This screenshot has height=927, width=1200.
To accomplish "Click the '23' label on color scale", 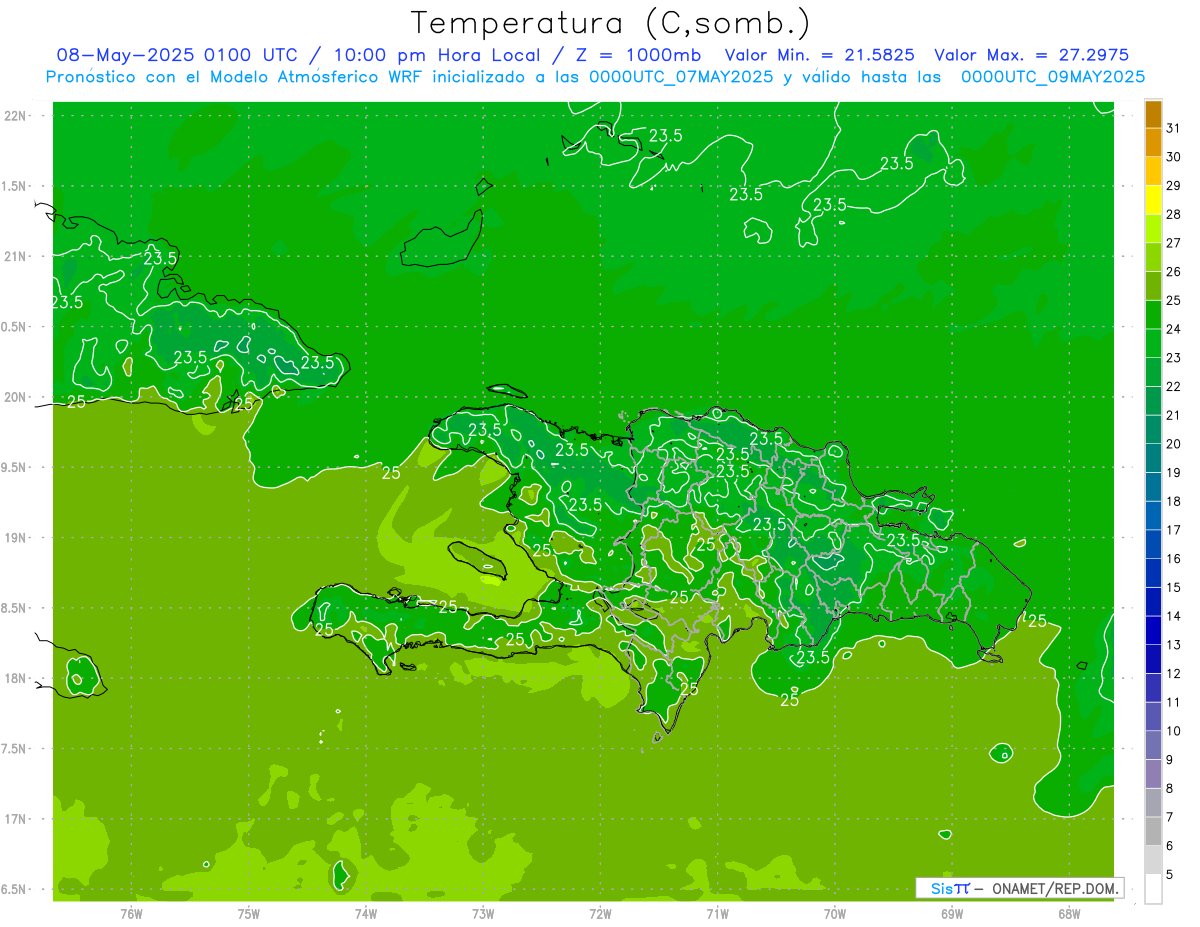I will tap(1173, 358).
